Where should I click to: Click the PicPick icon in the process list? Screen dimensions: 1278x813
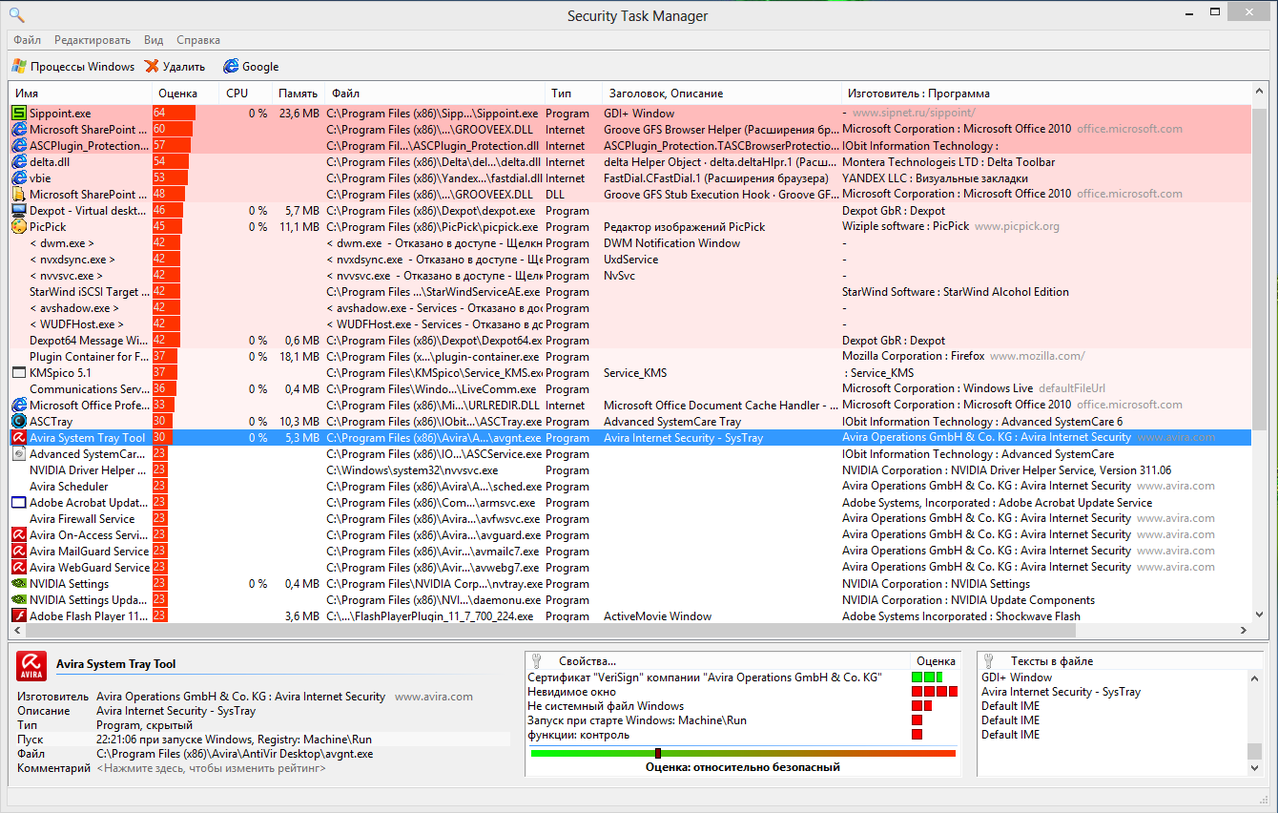pyautogui.click(x=19, y=226)
